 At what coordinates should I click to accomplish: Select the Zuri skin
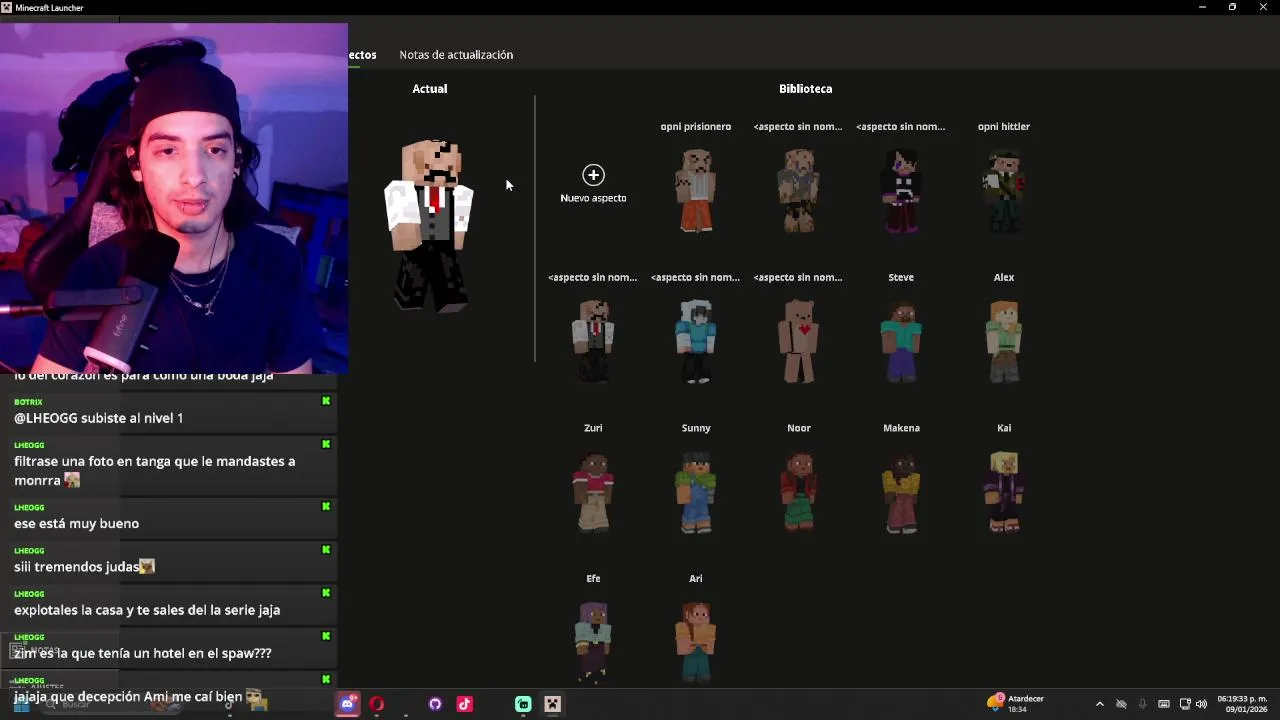click(593, 492)
